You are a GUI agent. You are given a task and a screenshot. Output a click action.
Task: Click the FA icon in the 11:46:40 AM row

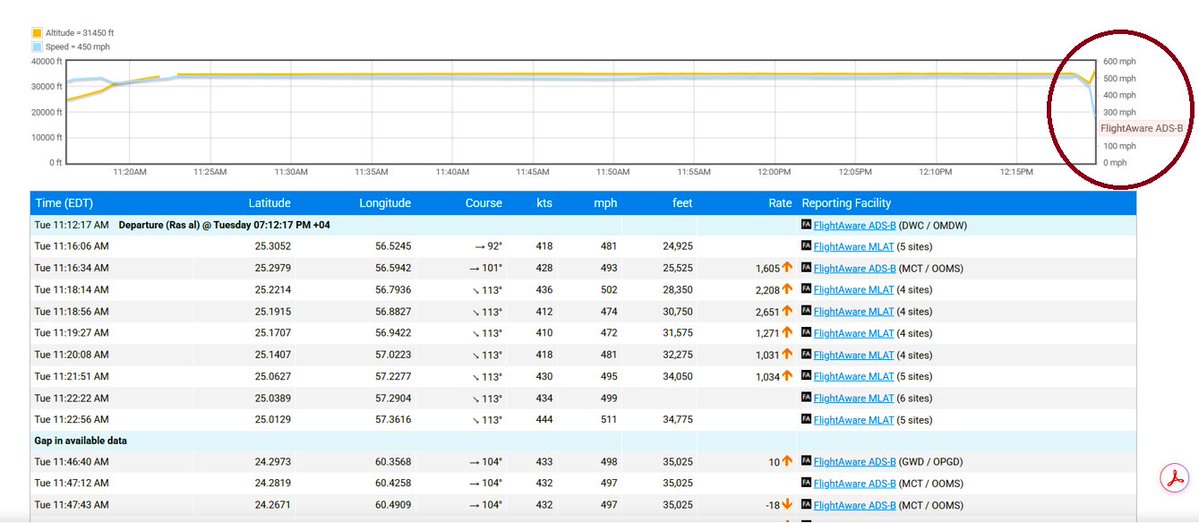[x=806, y=462]
